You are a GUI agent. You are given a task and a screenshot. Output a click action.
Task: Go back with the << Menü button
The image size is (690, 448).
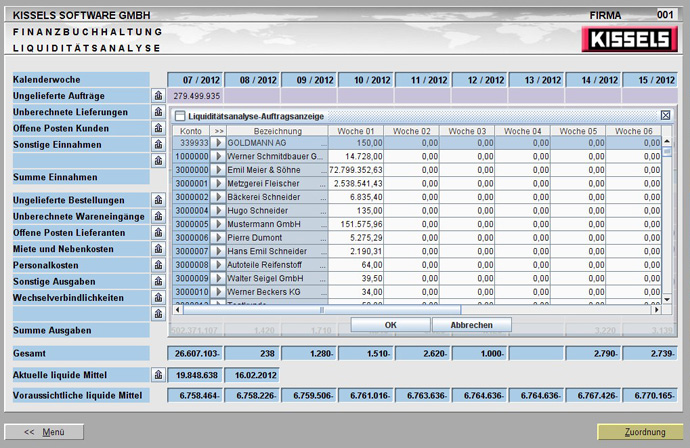(x=44, y=432)
